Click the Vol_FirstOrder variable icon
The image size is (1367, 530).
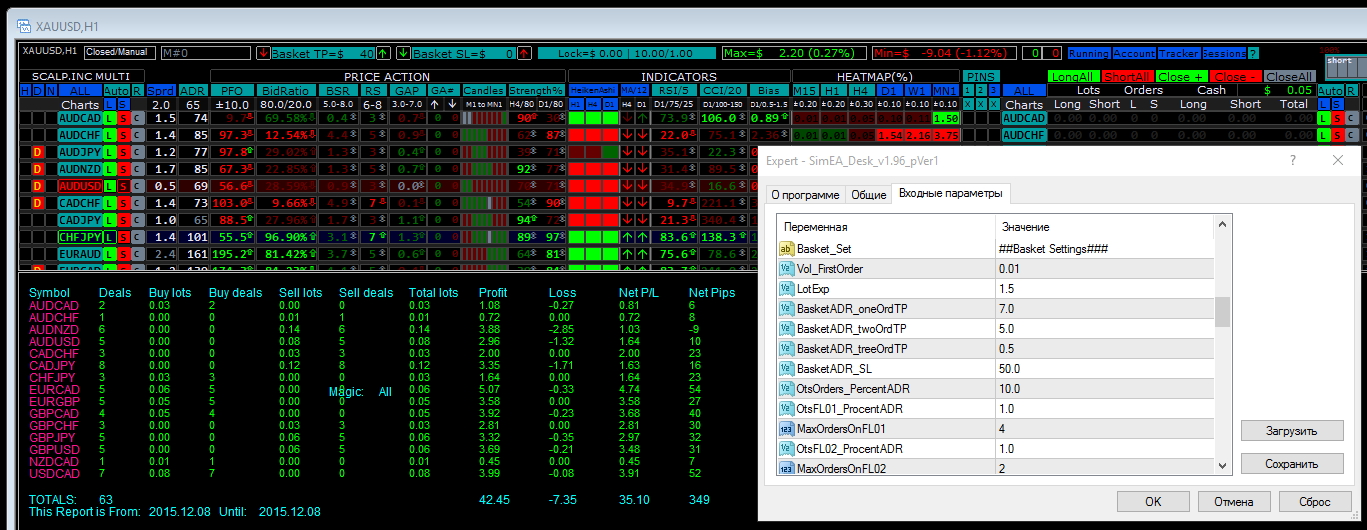click(x=787, y=269)
